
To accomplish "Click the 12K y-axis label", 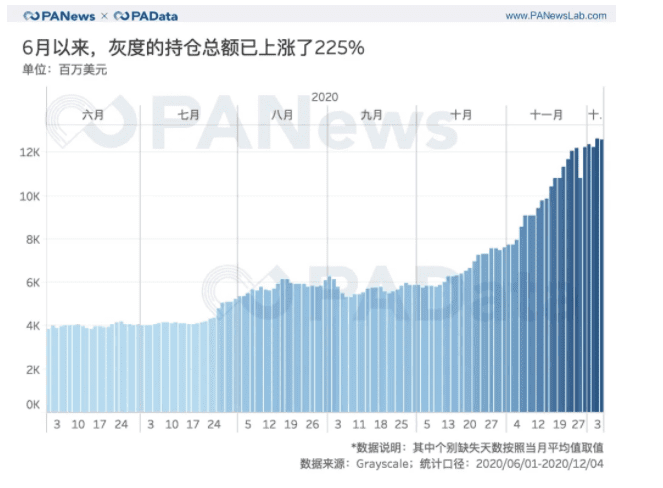I will point(30,152).
